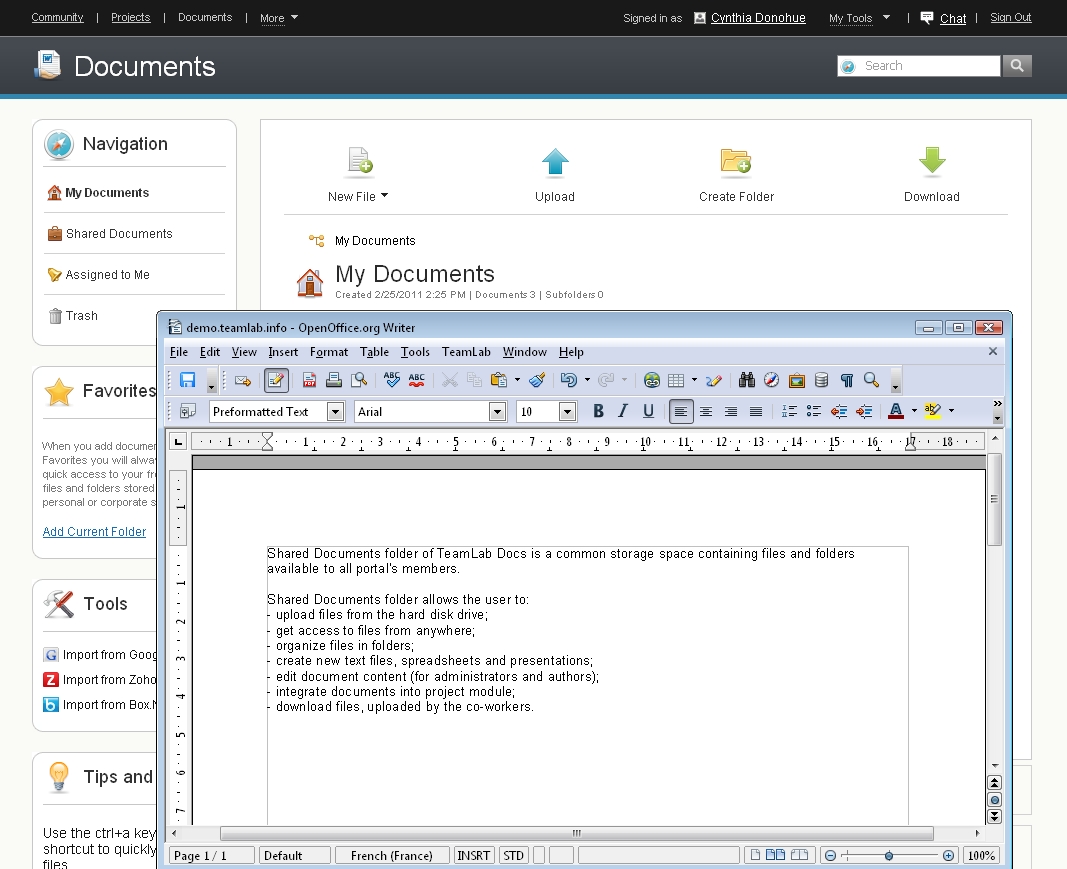
Task: Open Data Sources database icon
Action: click(821, 380)
